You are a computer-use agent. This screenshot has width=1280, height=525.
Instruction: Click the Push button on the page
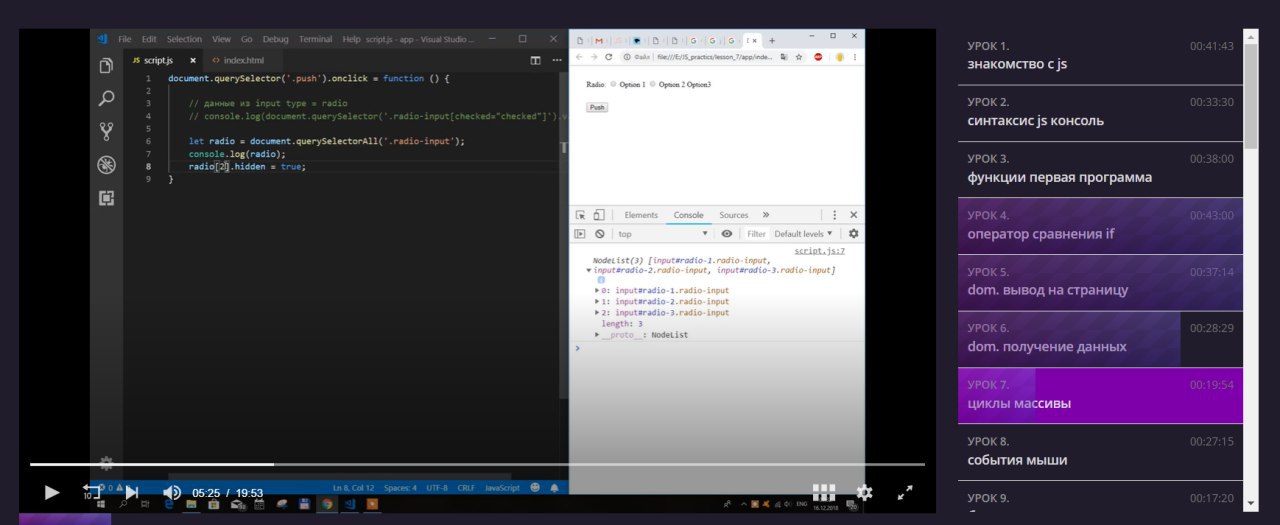pos(597,107)
